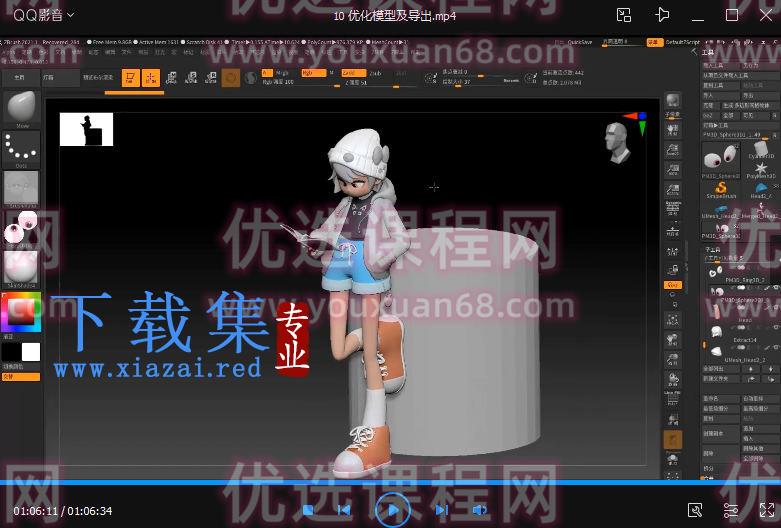The image size is (781, 528).
Task: Open the toolbox icon left of settings
Action: click(695, 510)
